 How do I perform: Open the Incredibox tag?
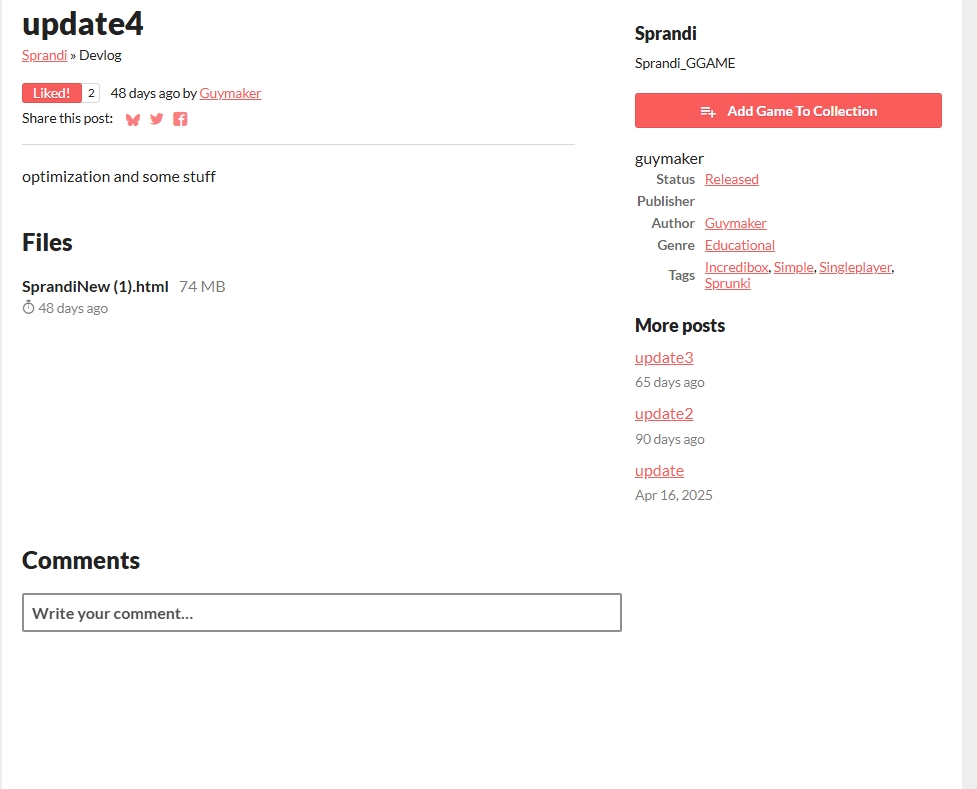[736, 267]
